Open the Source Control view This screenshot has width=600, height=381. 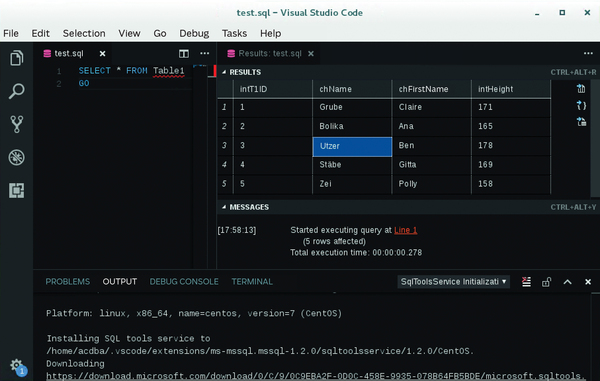pyautogui.click(x=16, y=124)
